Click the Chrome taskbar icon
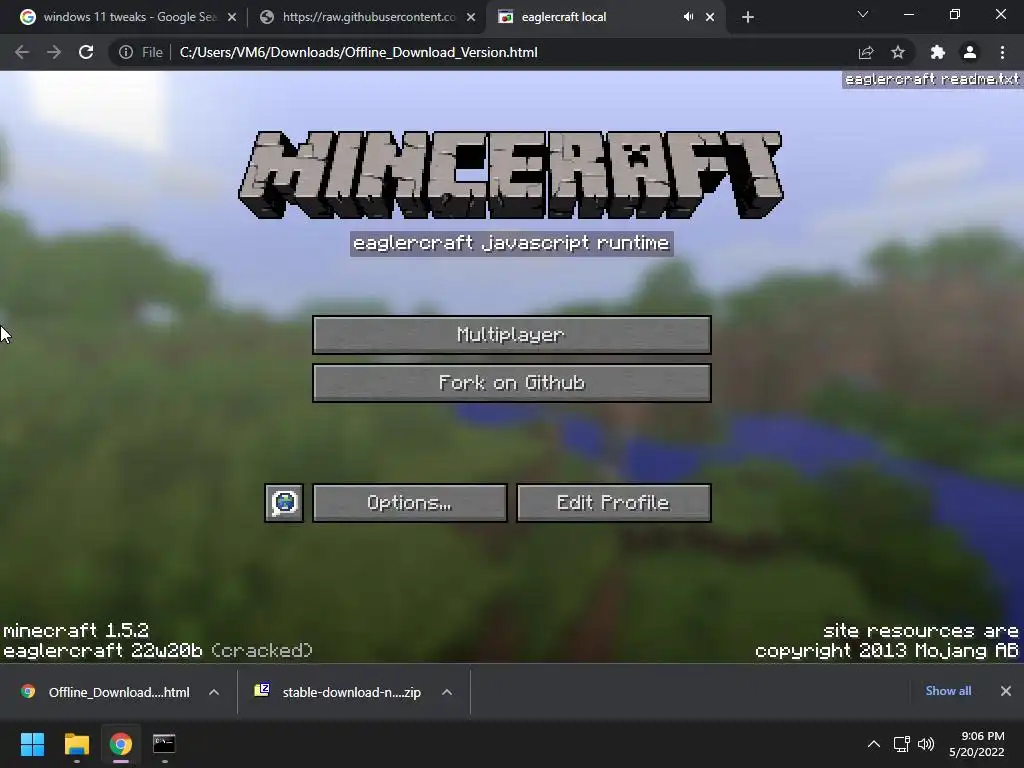The width and height of the screenshot is (1024, 768). [121, 744]
